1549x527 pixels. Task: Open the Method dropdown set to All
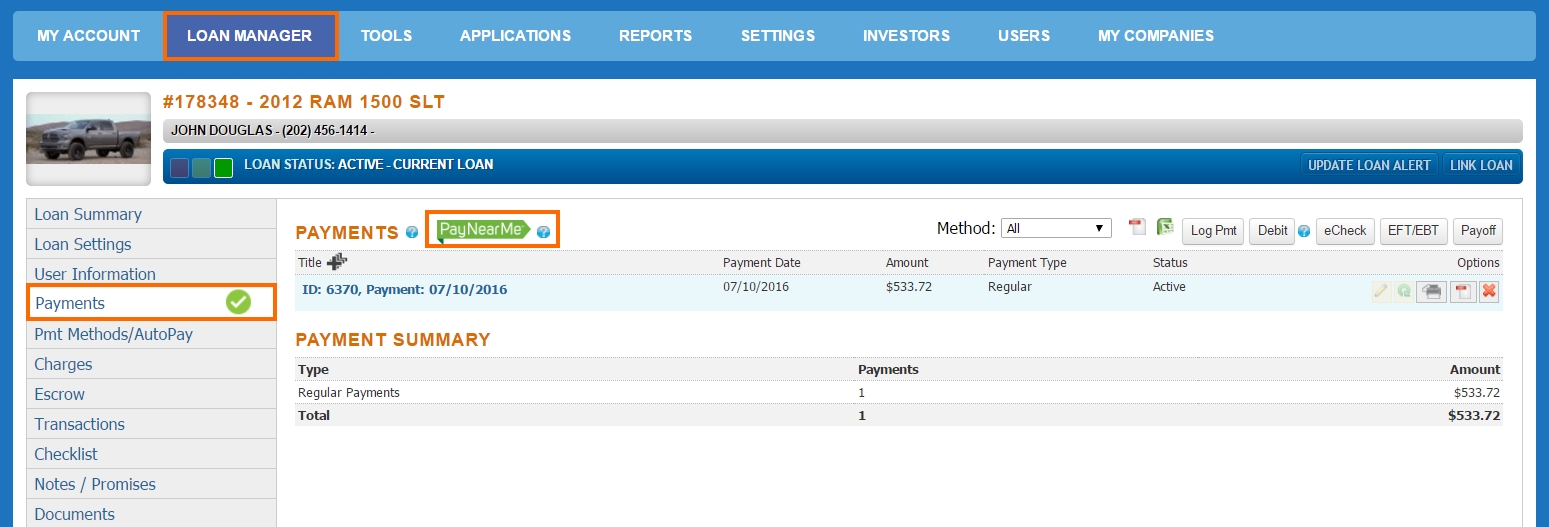pyautogui.click(x=1056, y=228)
